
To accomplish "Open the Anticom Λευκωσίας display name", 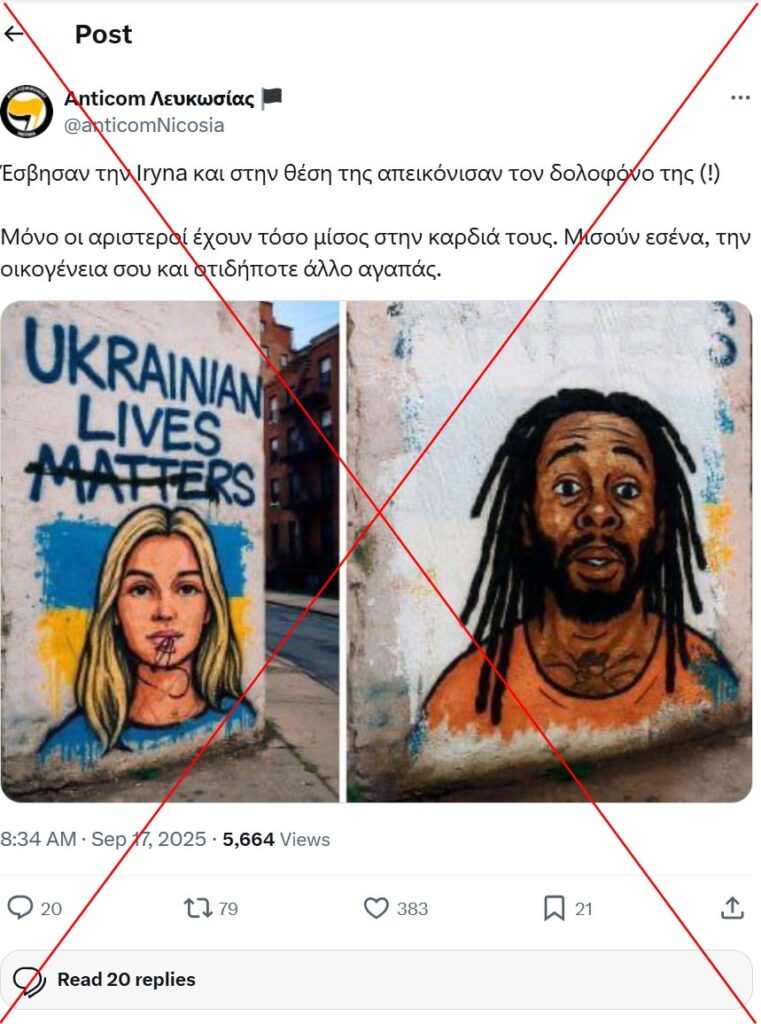I will click(159, 99).
